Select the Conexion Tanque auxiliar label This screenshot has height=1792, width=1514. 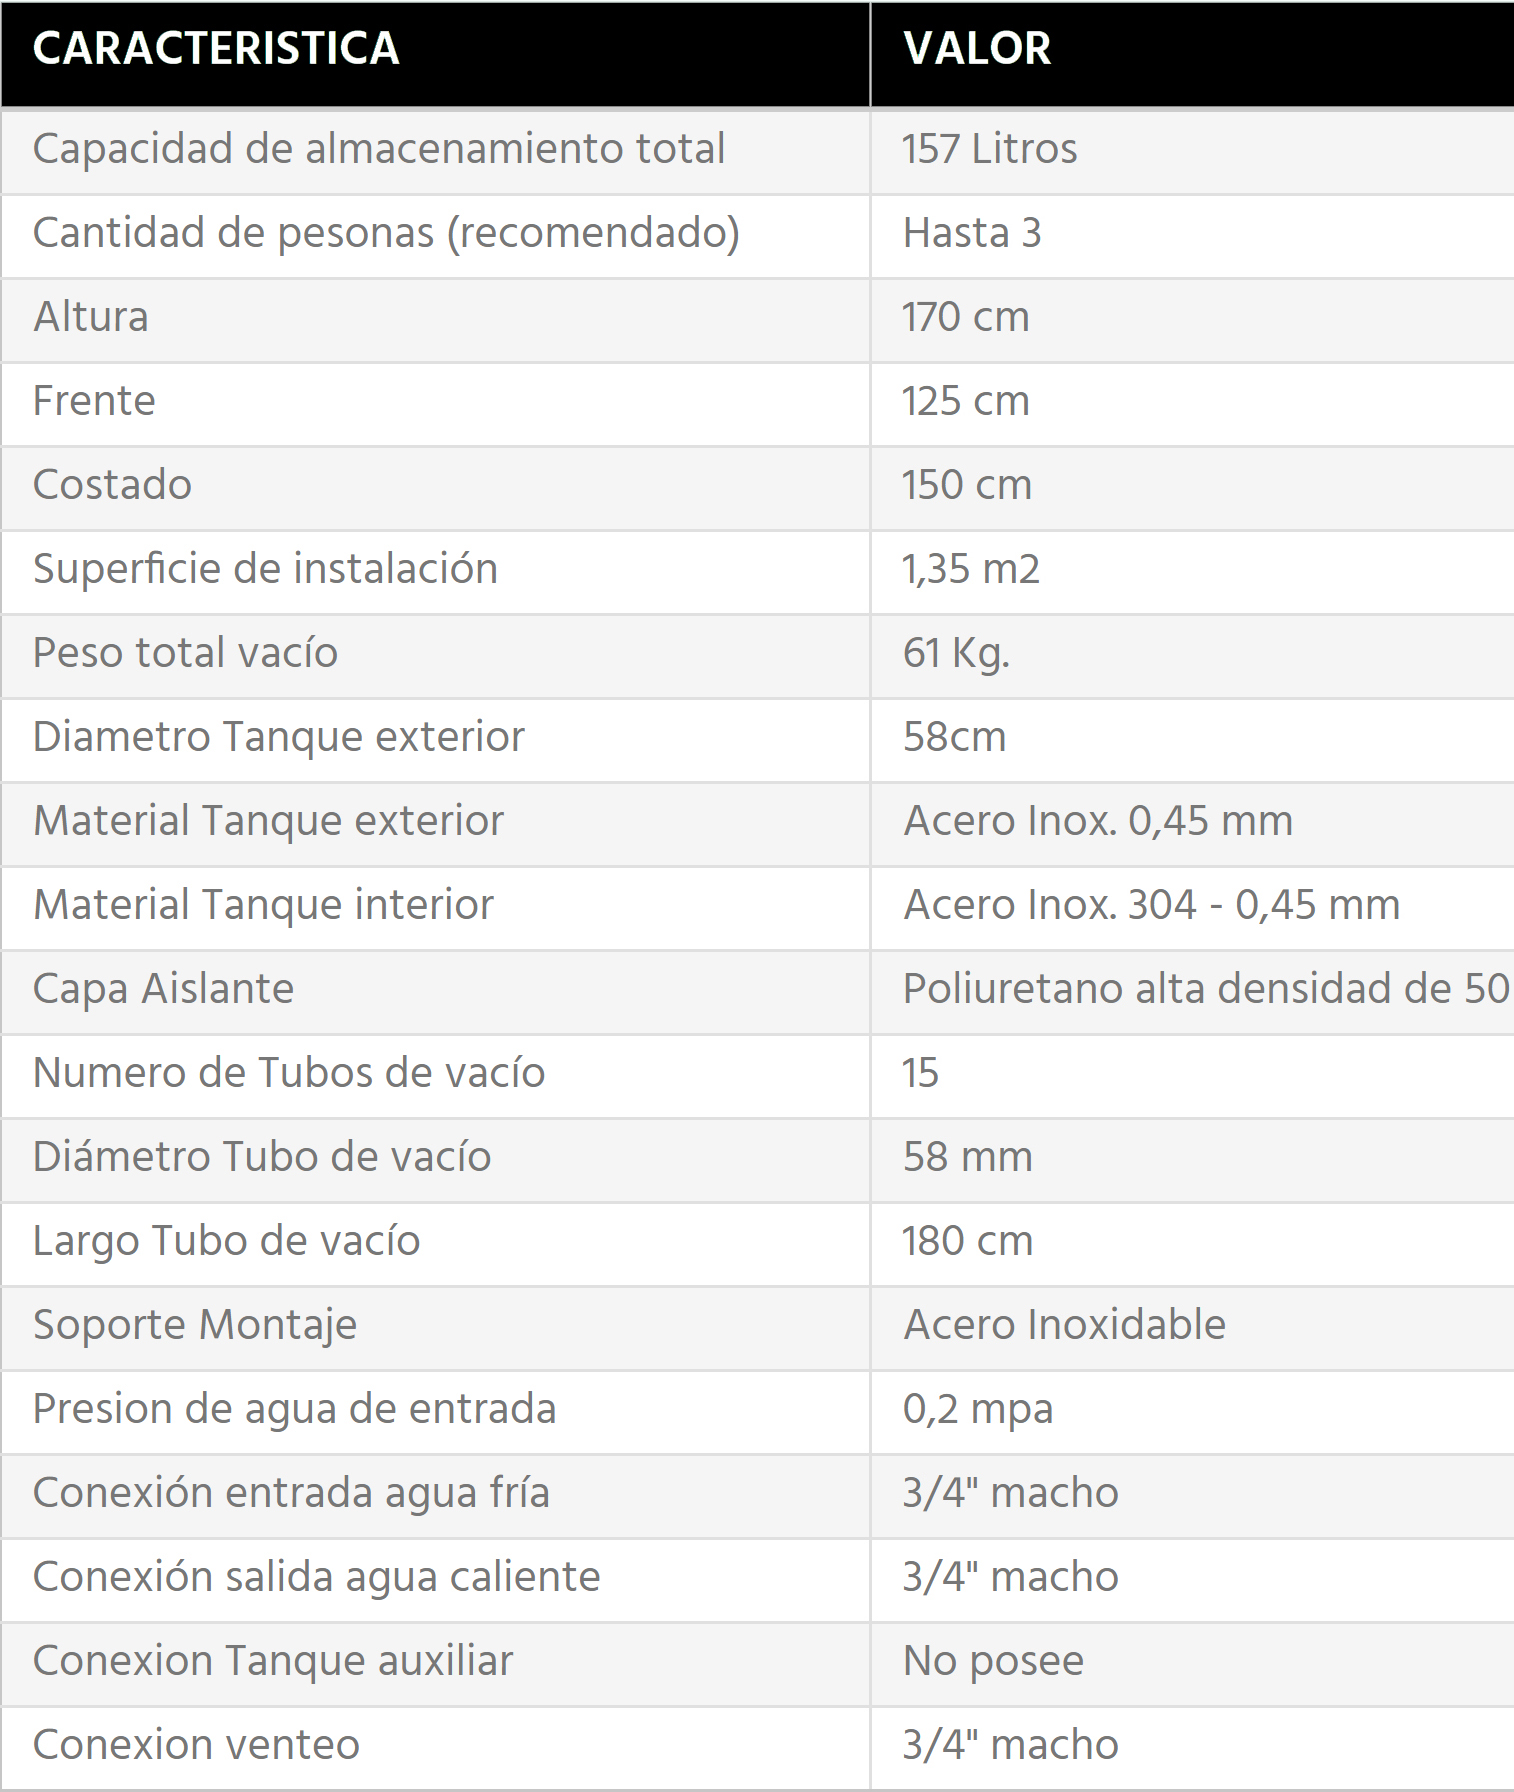(273, 1661)
